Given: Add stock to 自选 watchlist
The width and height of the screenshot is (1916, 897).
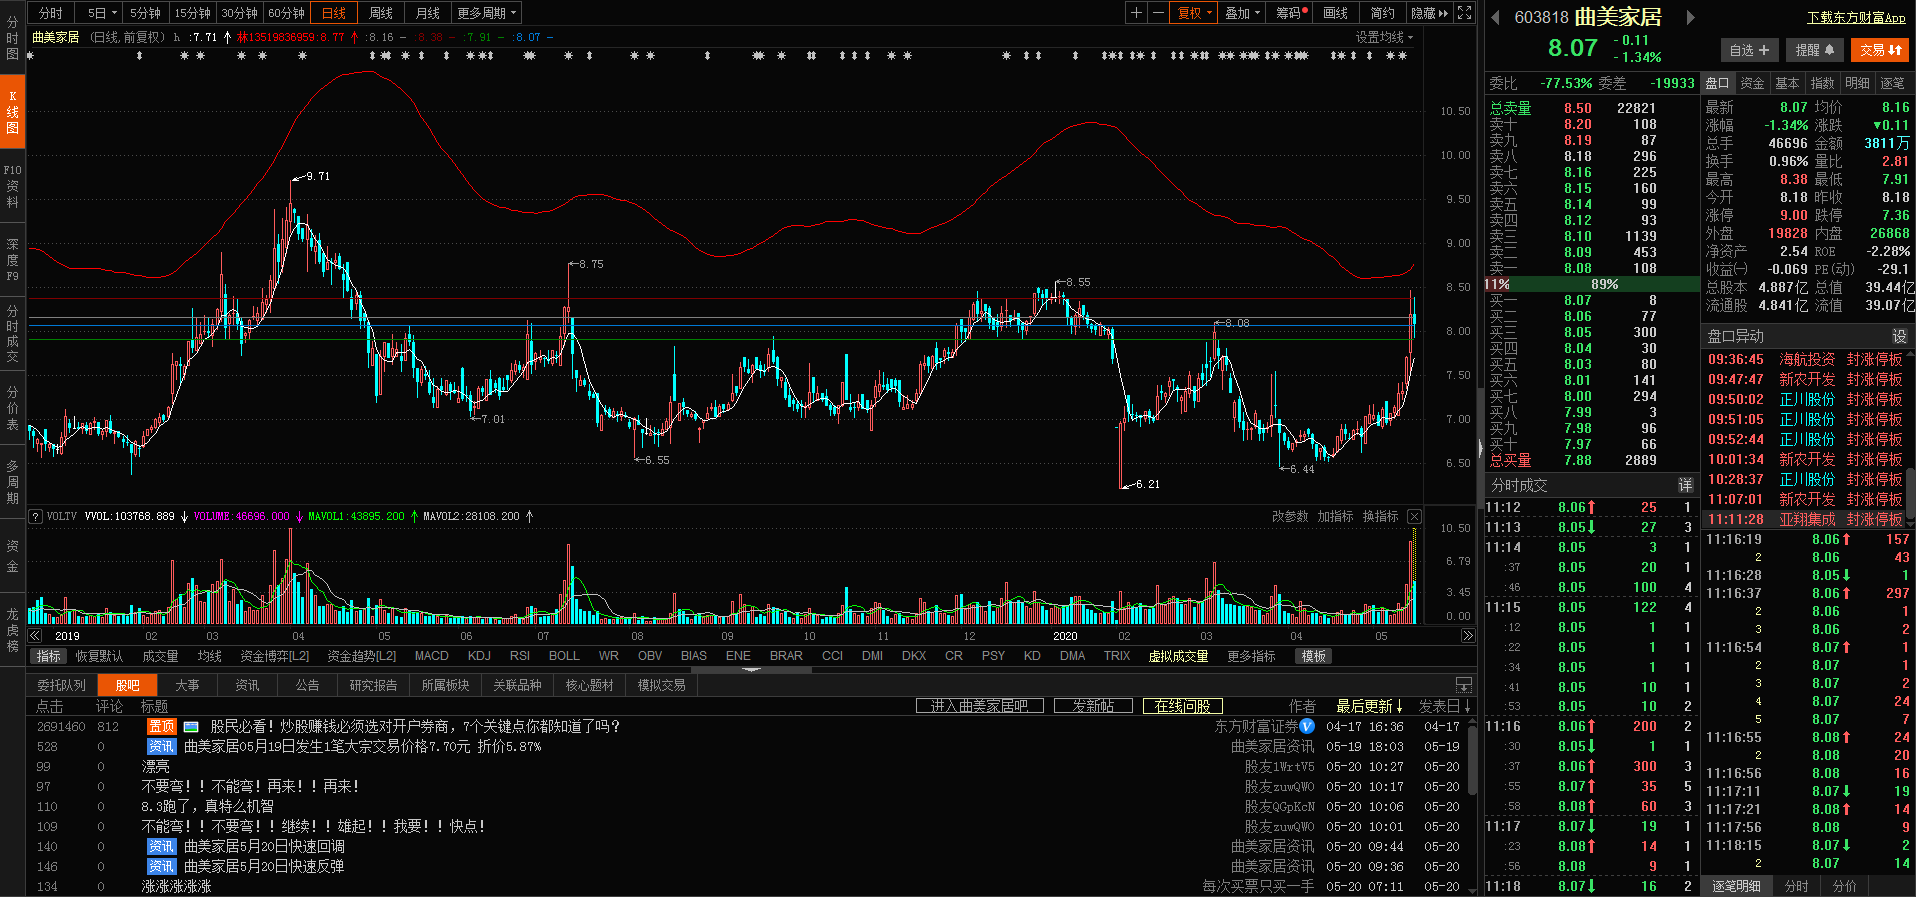Looking at the screenshot, I should pyautogui.click(x=1750, y=50).
